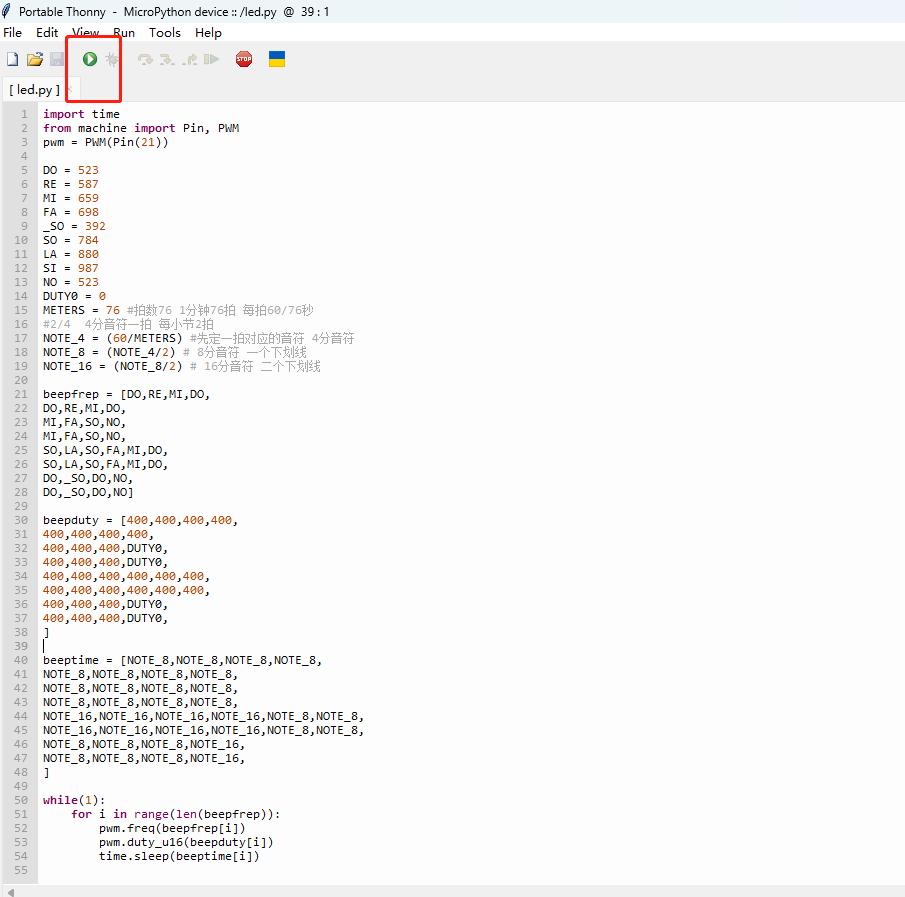
Task: Click the 'for i in range(len(beepfrep)):' line
Action: [x=175, y=814]
